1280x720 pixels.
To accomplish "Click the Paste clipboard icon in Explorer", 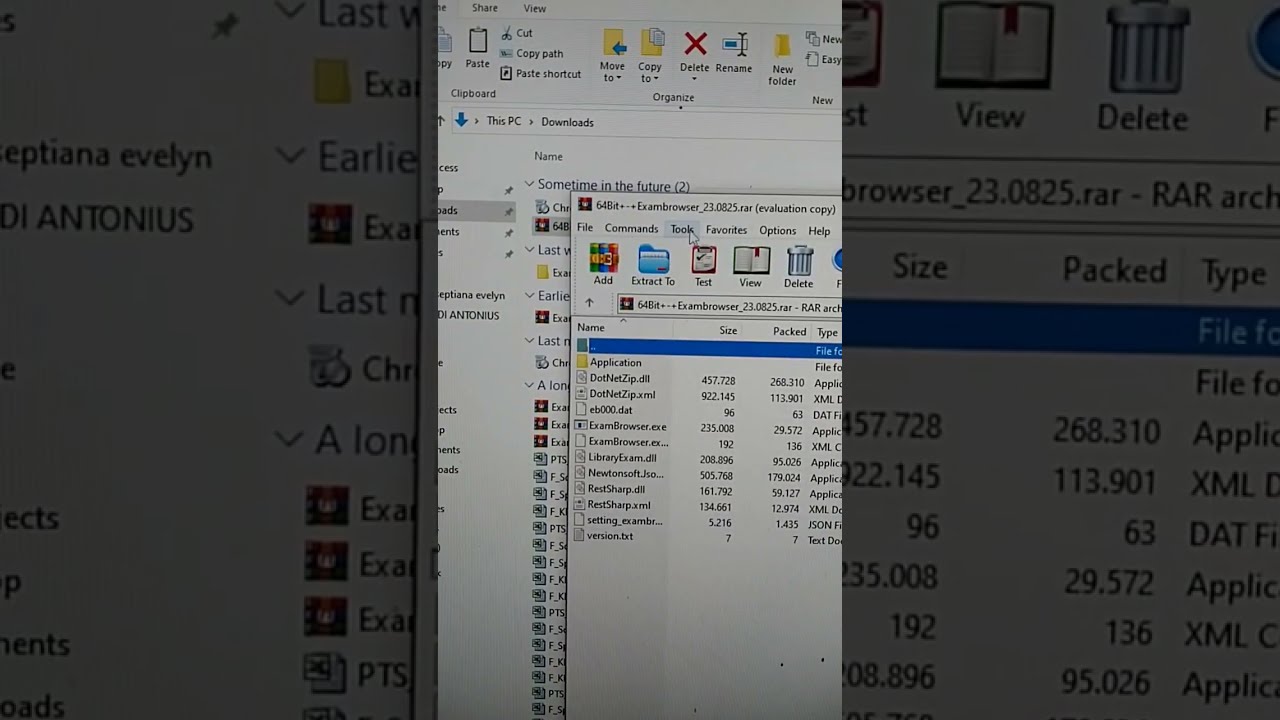I will (478, 40).
